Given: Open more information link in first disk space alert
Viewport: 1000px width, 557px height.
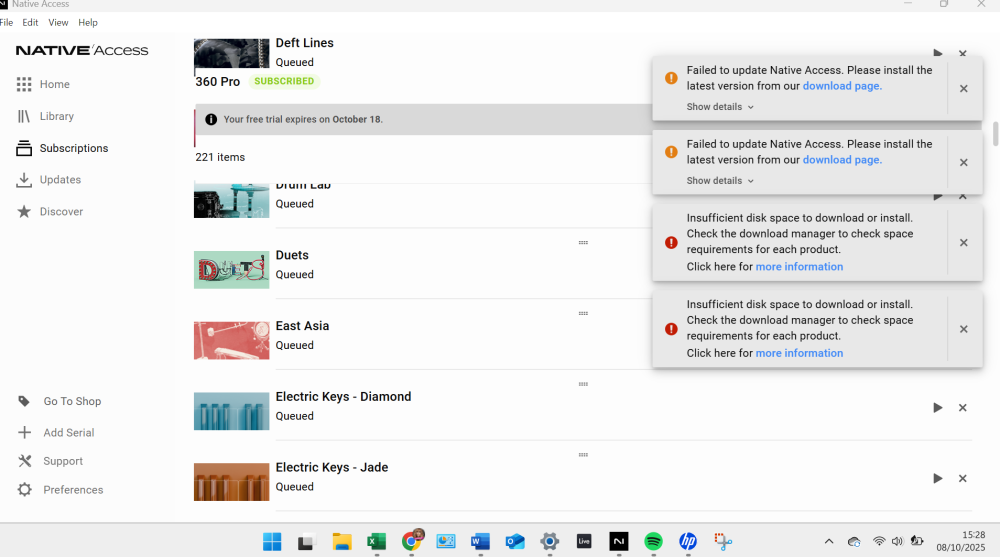Looking at the screenshot, I should [x=799, y=267].
